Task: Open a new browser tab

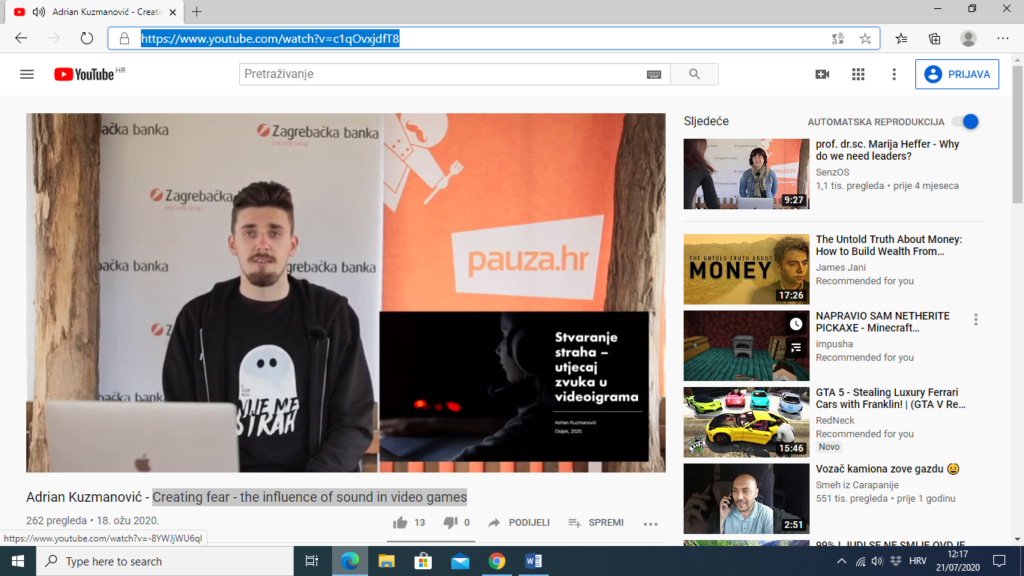Action: coord(197,12)
